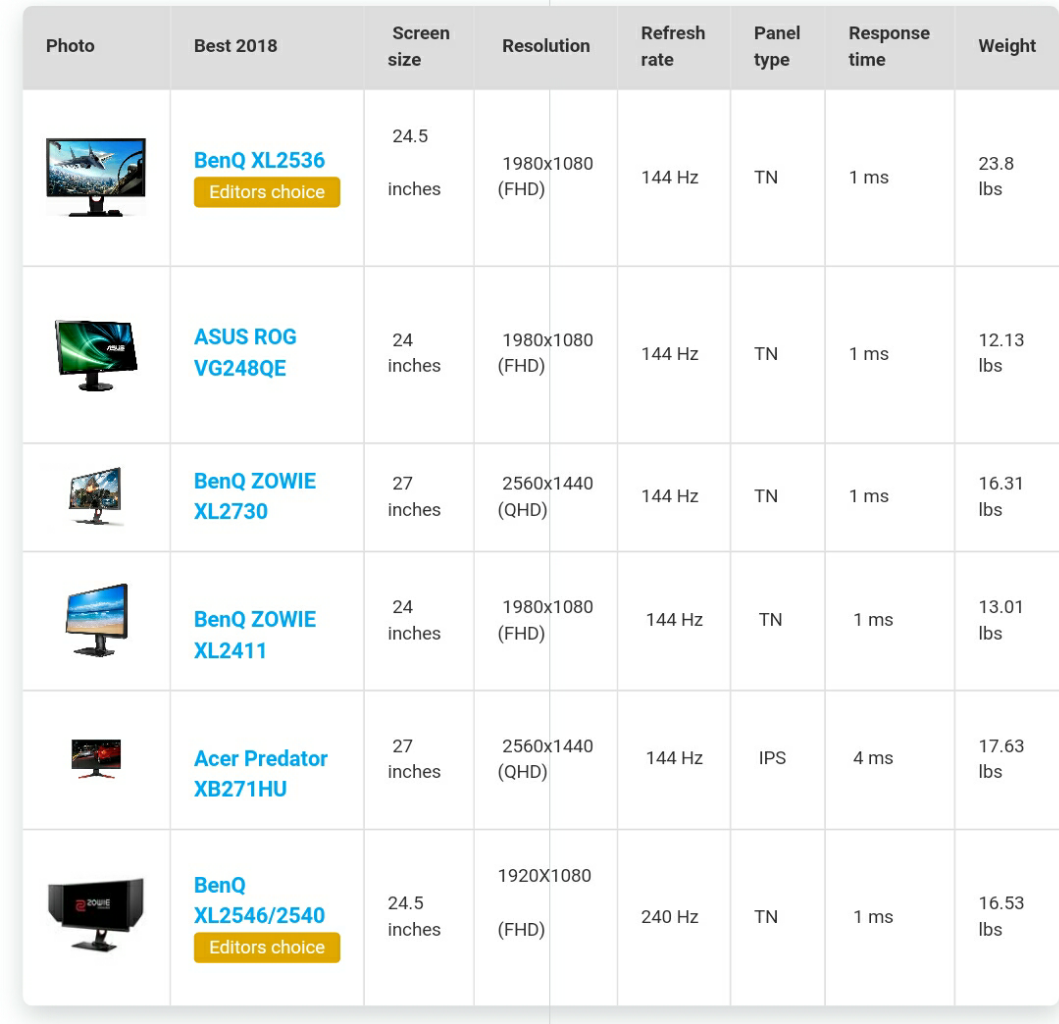The height and width of the screenshot is (1024, 1059).
Task: Open the BenQ ZOWIE XL2411 link
Action: pos(255,634)
